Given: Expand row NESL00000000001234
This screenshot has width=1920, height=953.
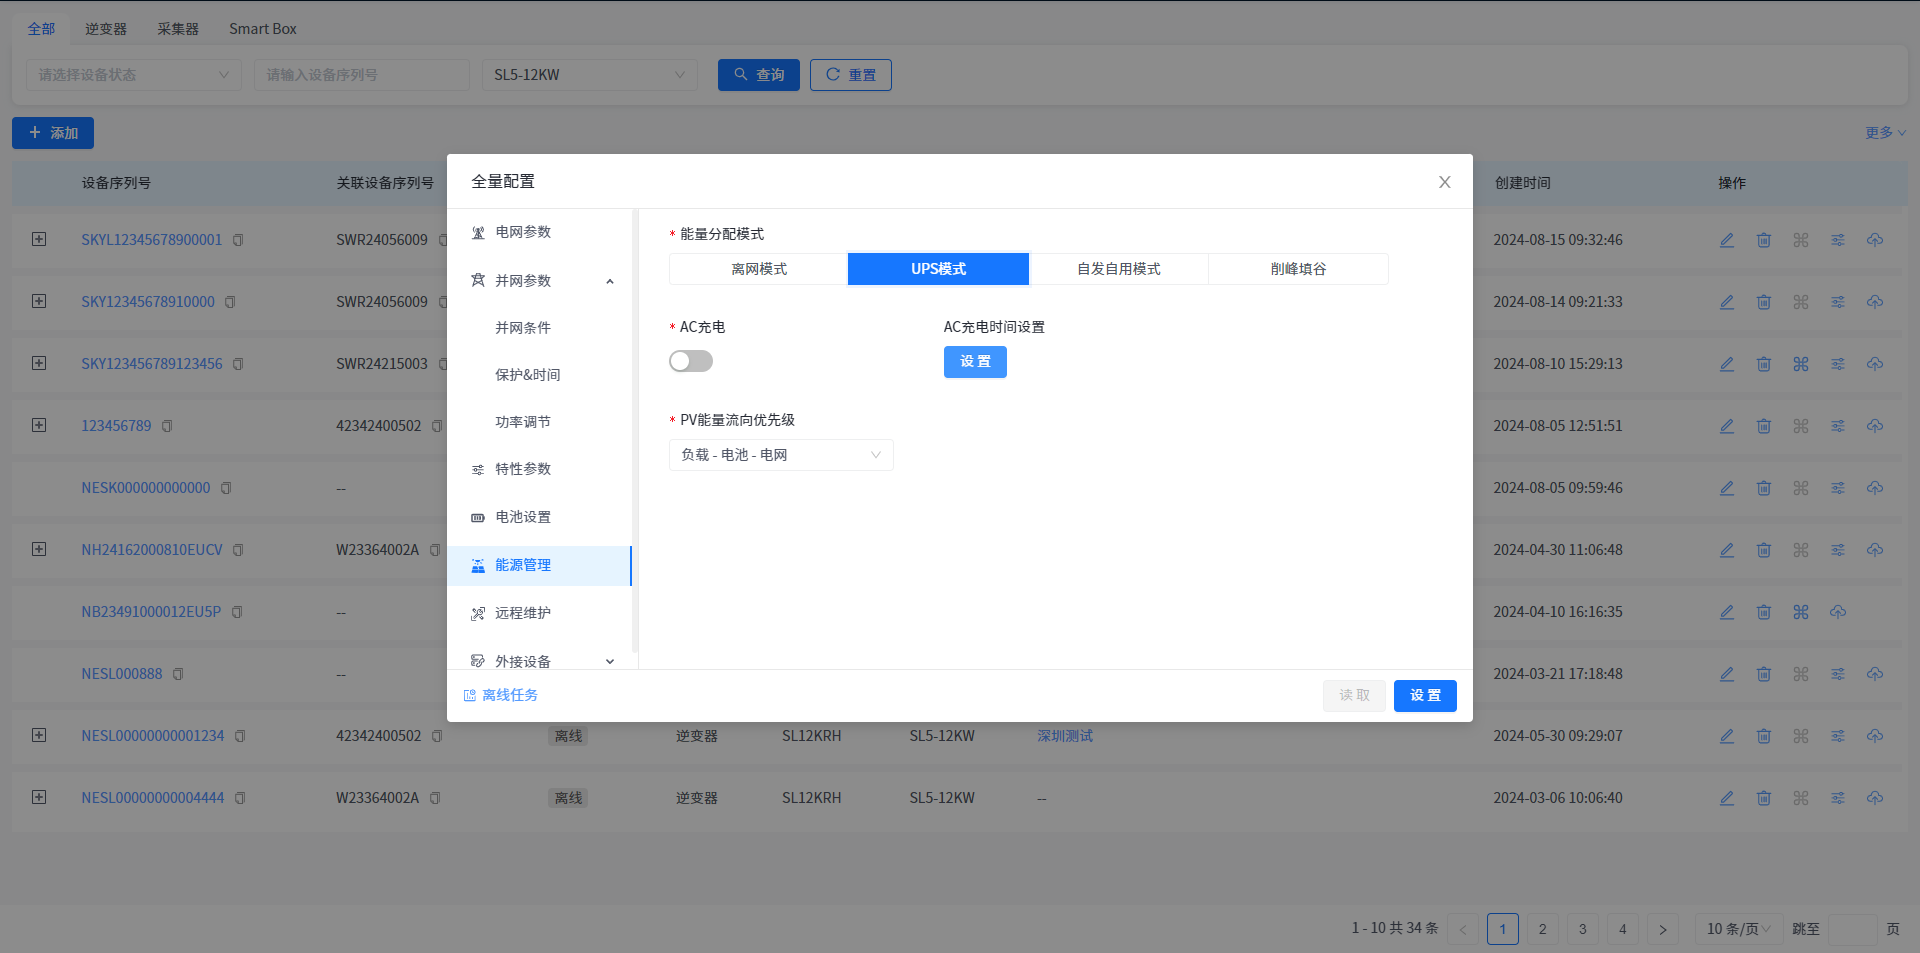Looking at the screenshot, I should point(39,735).
